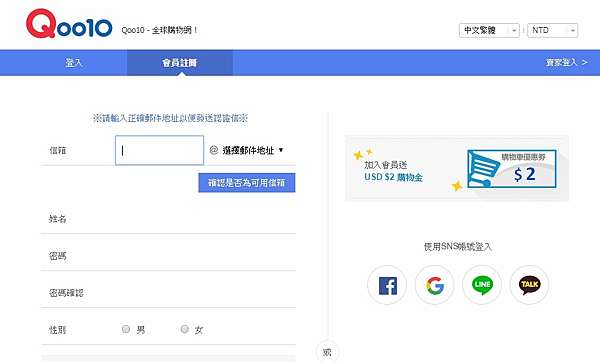Focus the 信箱 email input field
This screenshot has width=600, height=362.
pyautogui.click(x=159, y=150)
